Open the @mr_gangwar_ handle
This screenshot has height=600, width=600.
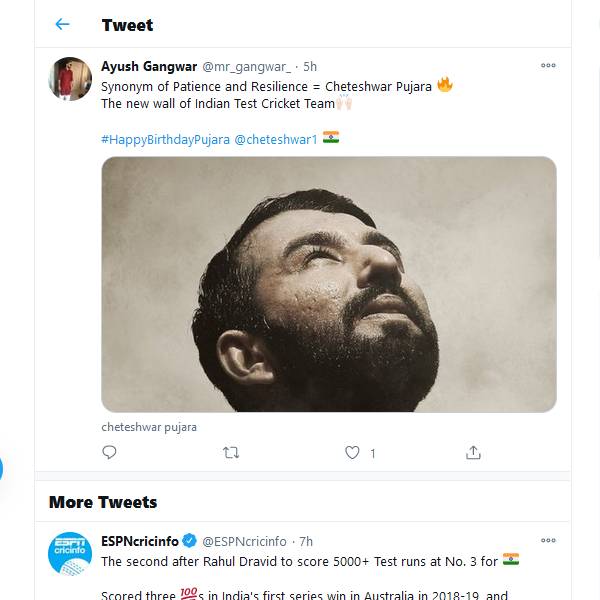247,66
